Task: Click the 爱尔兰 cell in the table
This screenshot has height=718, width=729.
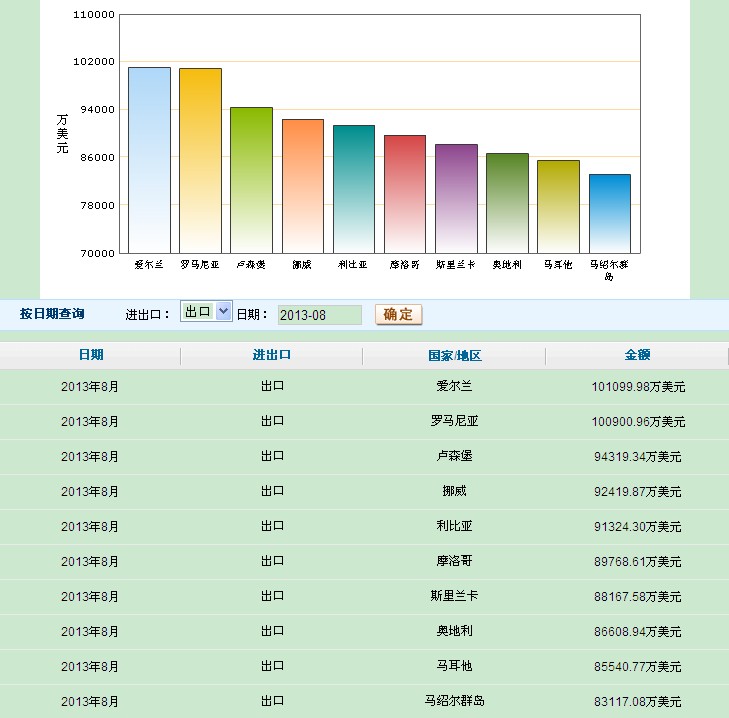Action: pyautogui.click(x=454, y=386)
